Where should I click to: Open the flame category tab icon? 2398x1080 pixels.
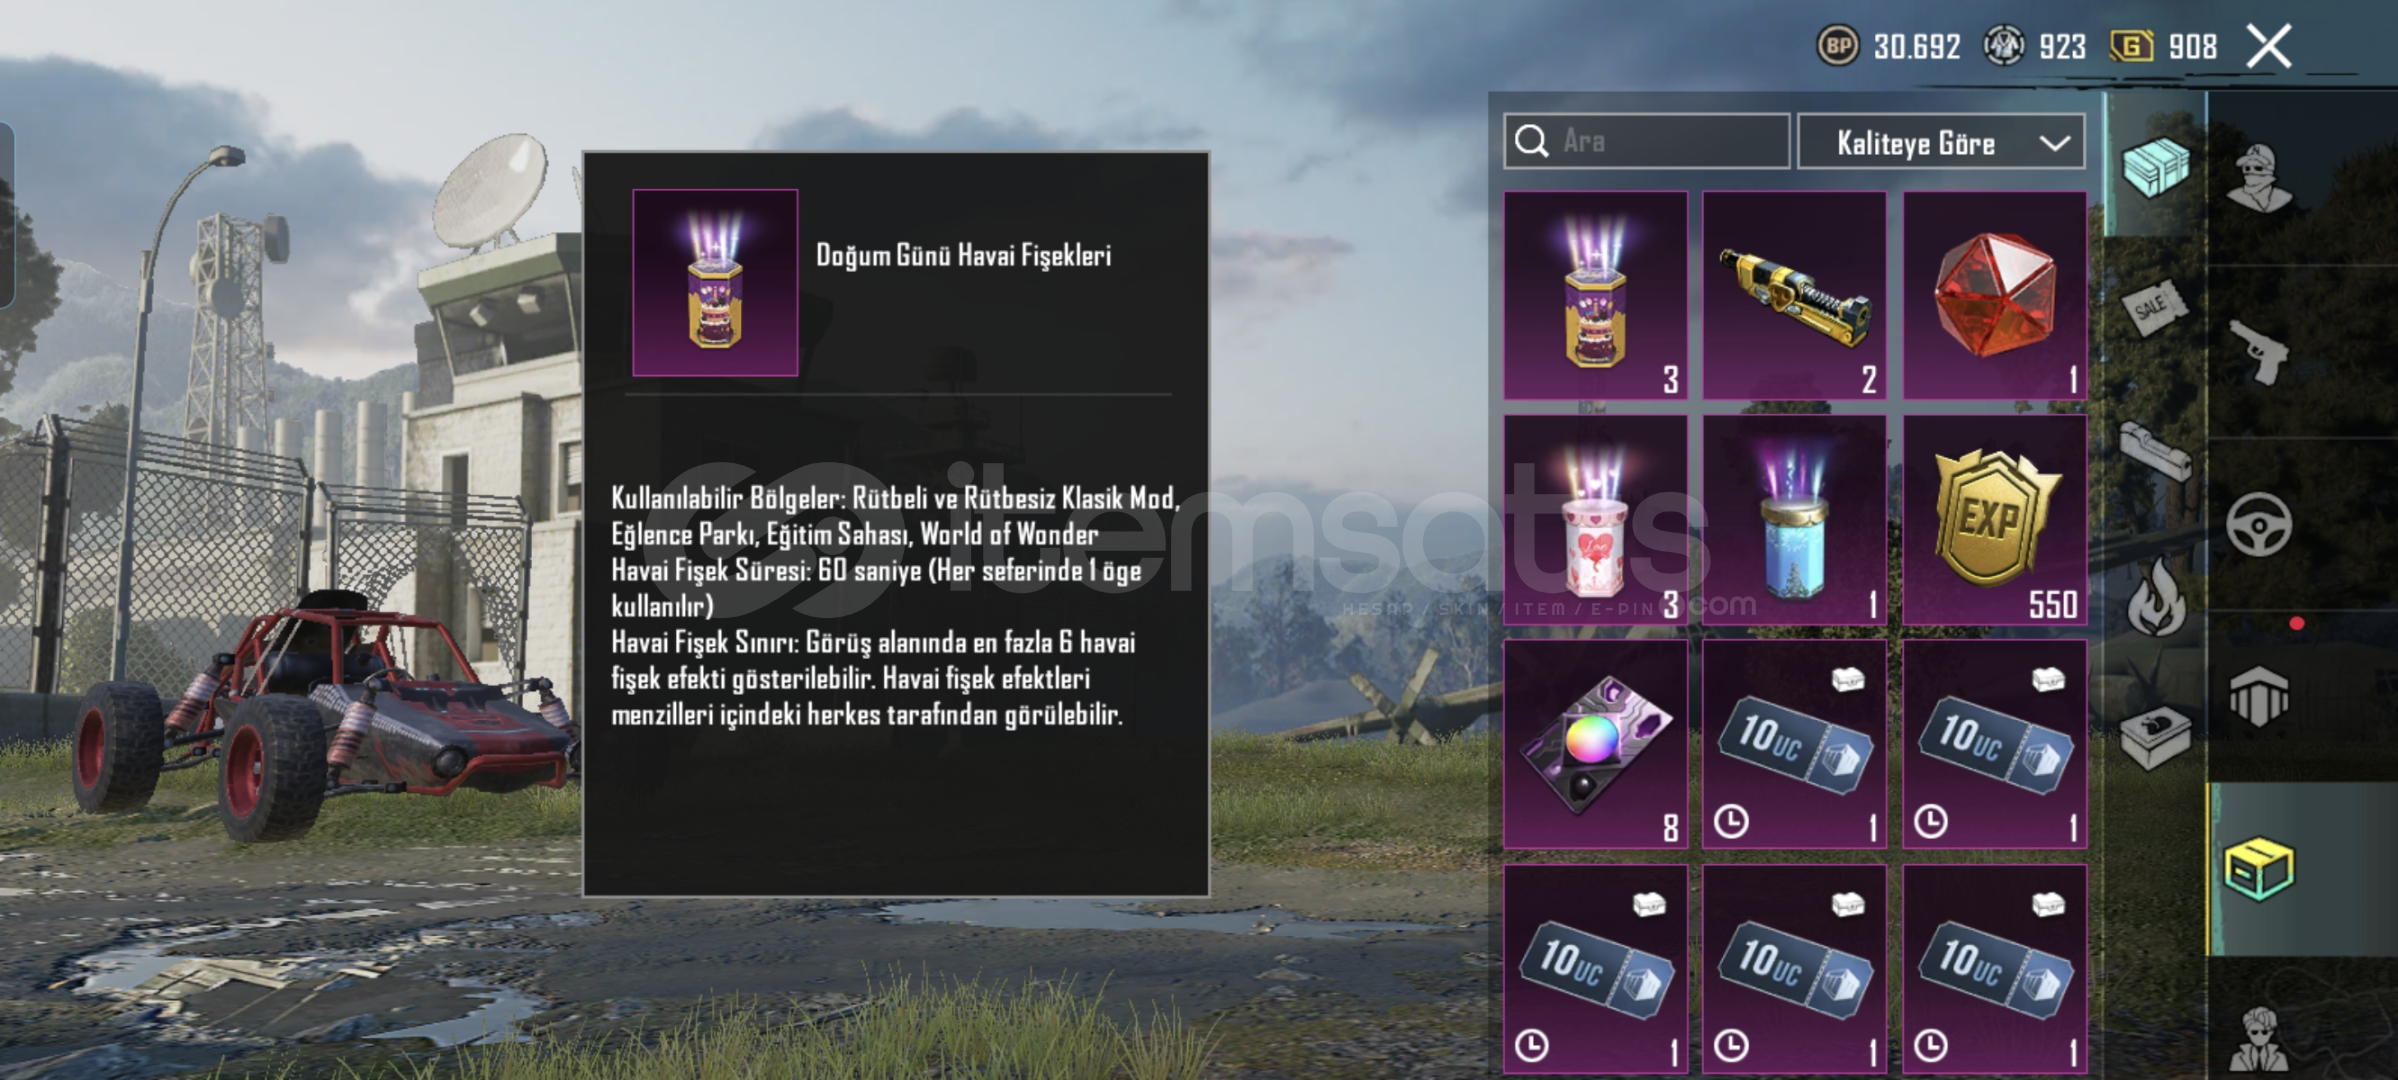tap(2156, 598)
